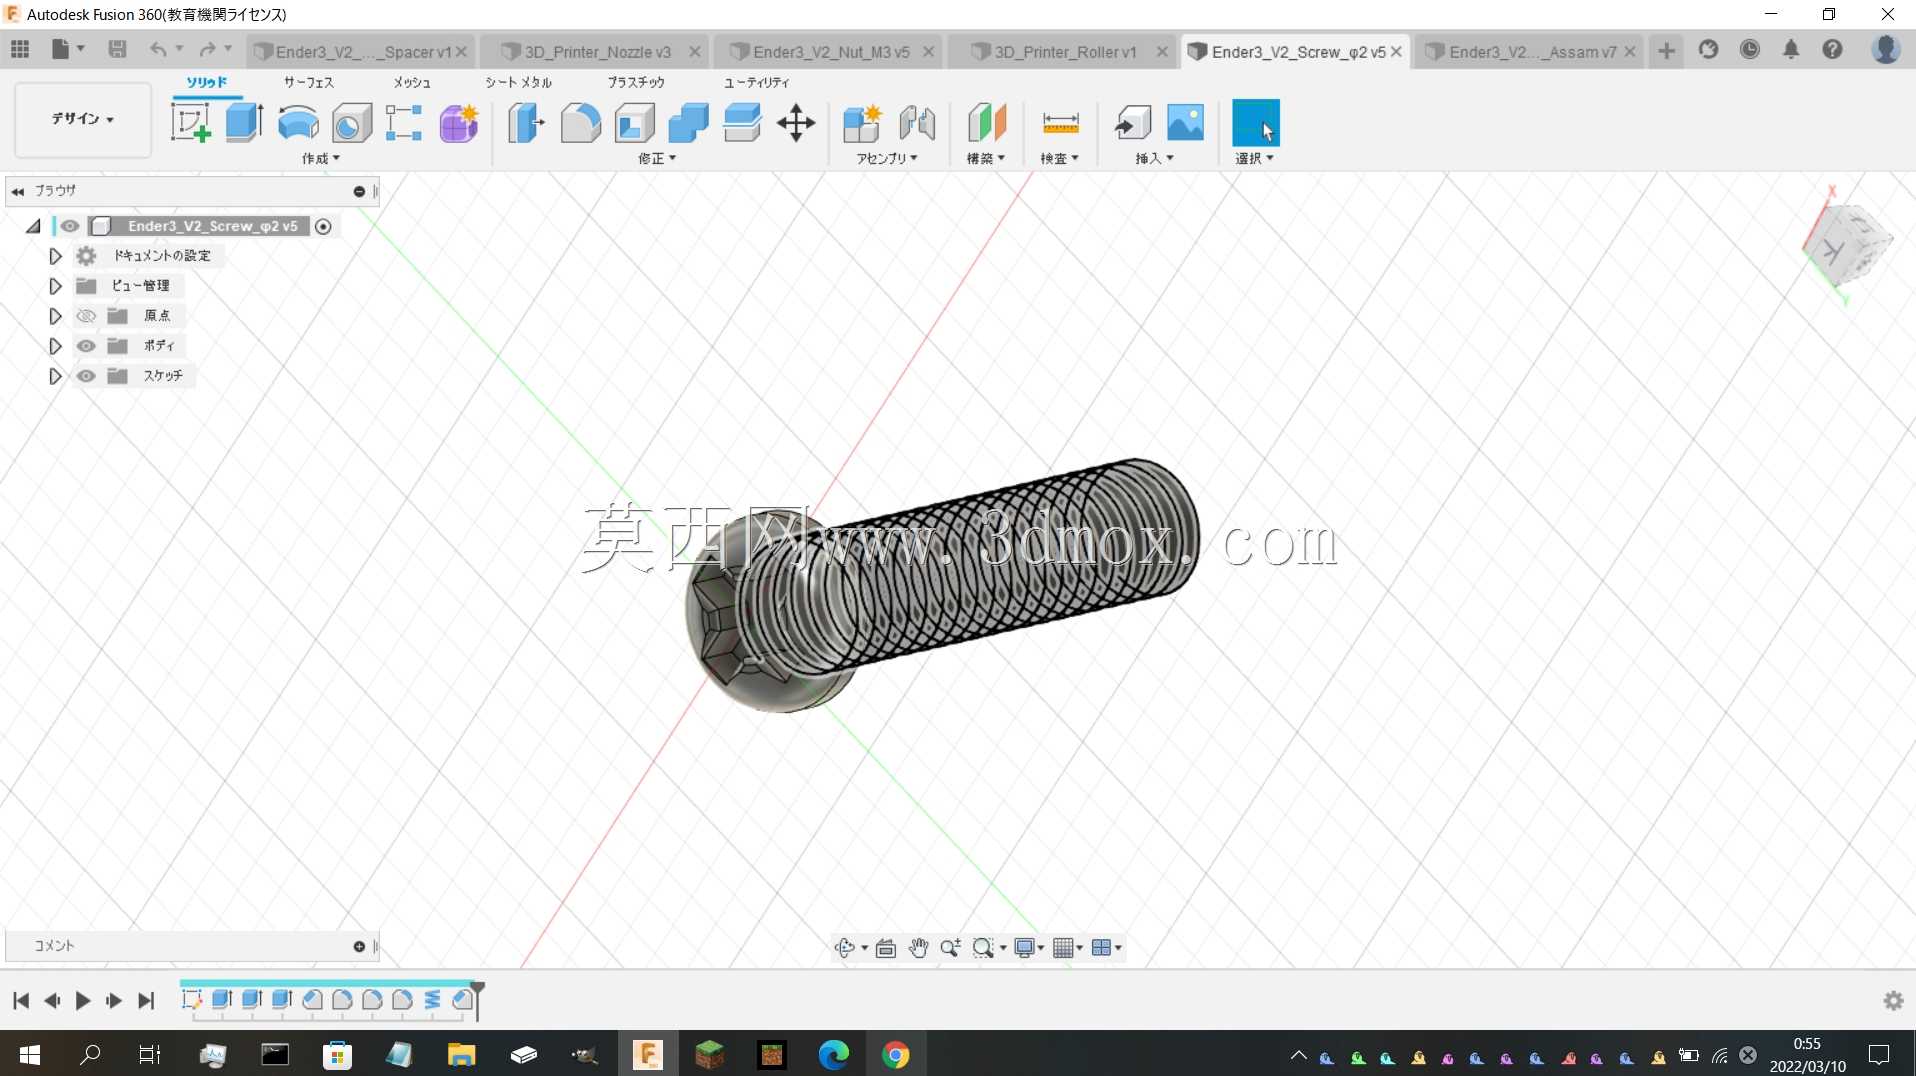Select the Create Sketch tool
1916x1076 pixels.
[190, 123]
